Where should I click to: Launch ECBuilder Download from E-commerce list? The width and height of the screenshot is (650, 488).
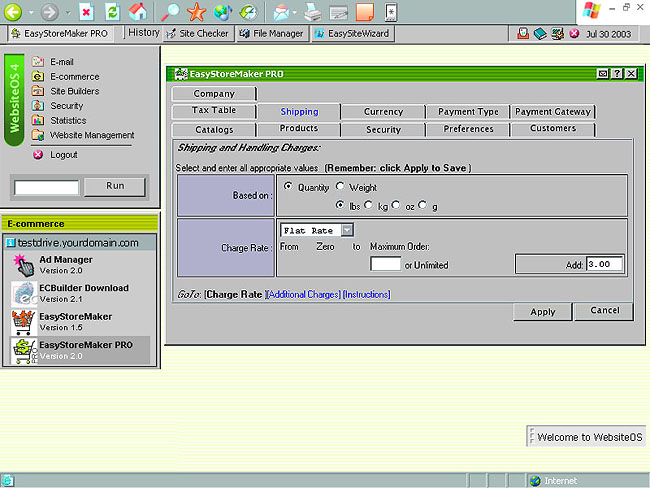pos(23,293)
